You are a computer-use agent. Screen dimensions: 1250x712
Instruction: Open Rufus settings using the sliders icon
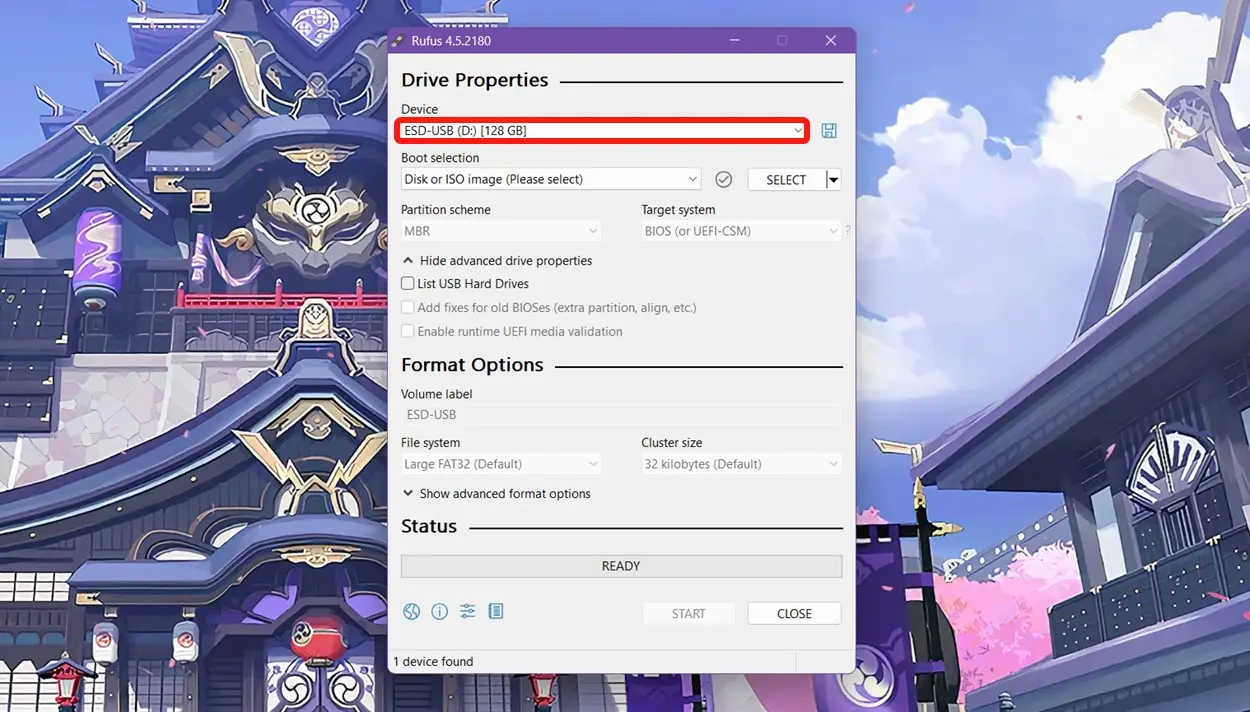coord(467,611)
